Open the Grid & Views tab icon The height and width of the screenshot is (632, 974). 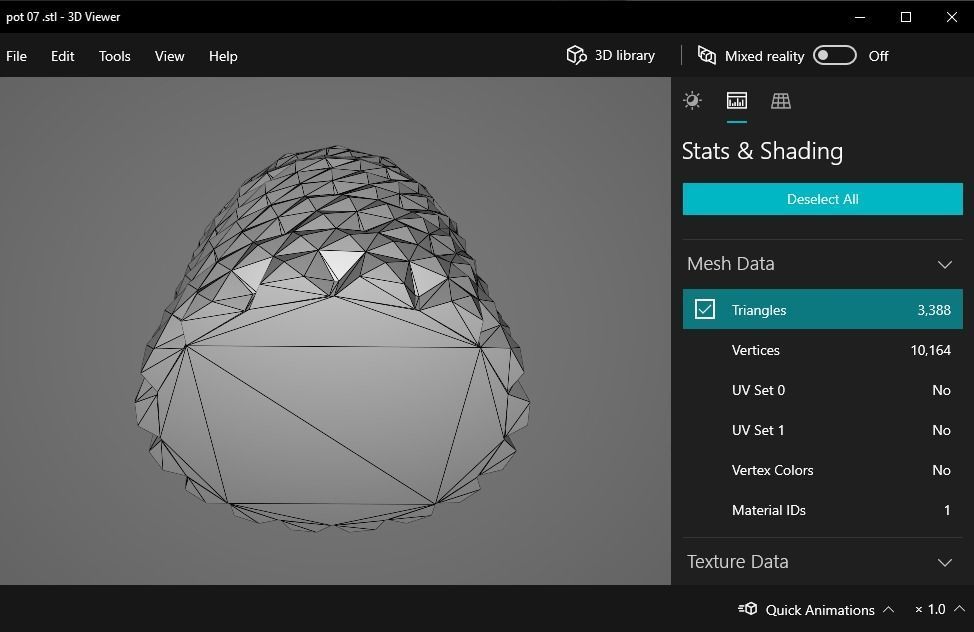pyautogui.click(x=781, y=101)
